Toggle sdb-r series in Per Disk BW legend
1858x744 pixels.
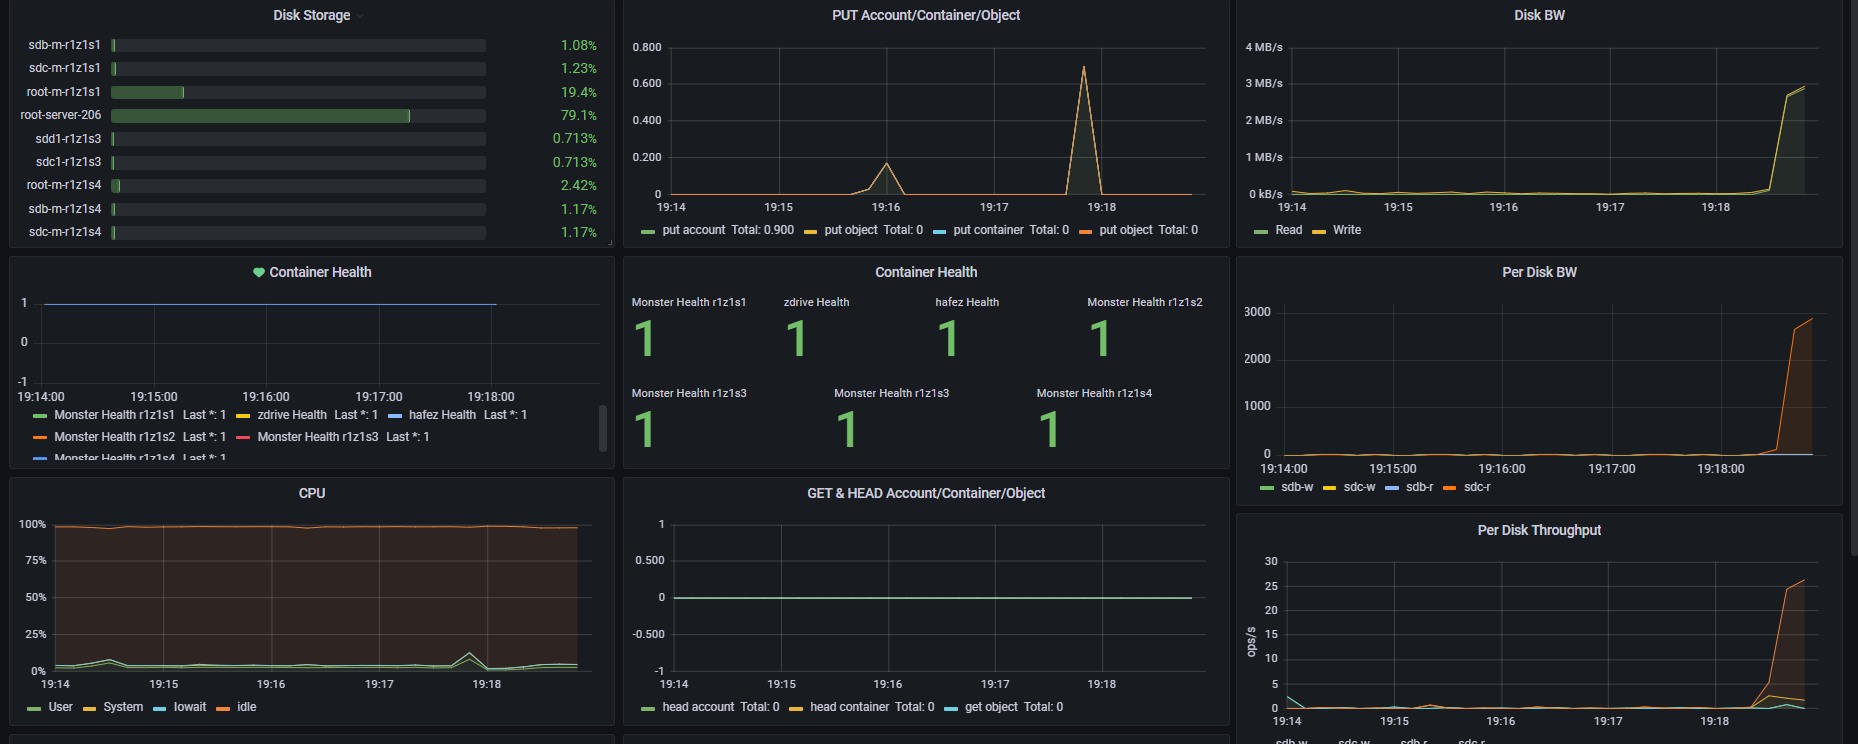click(1419, 487)
